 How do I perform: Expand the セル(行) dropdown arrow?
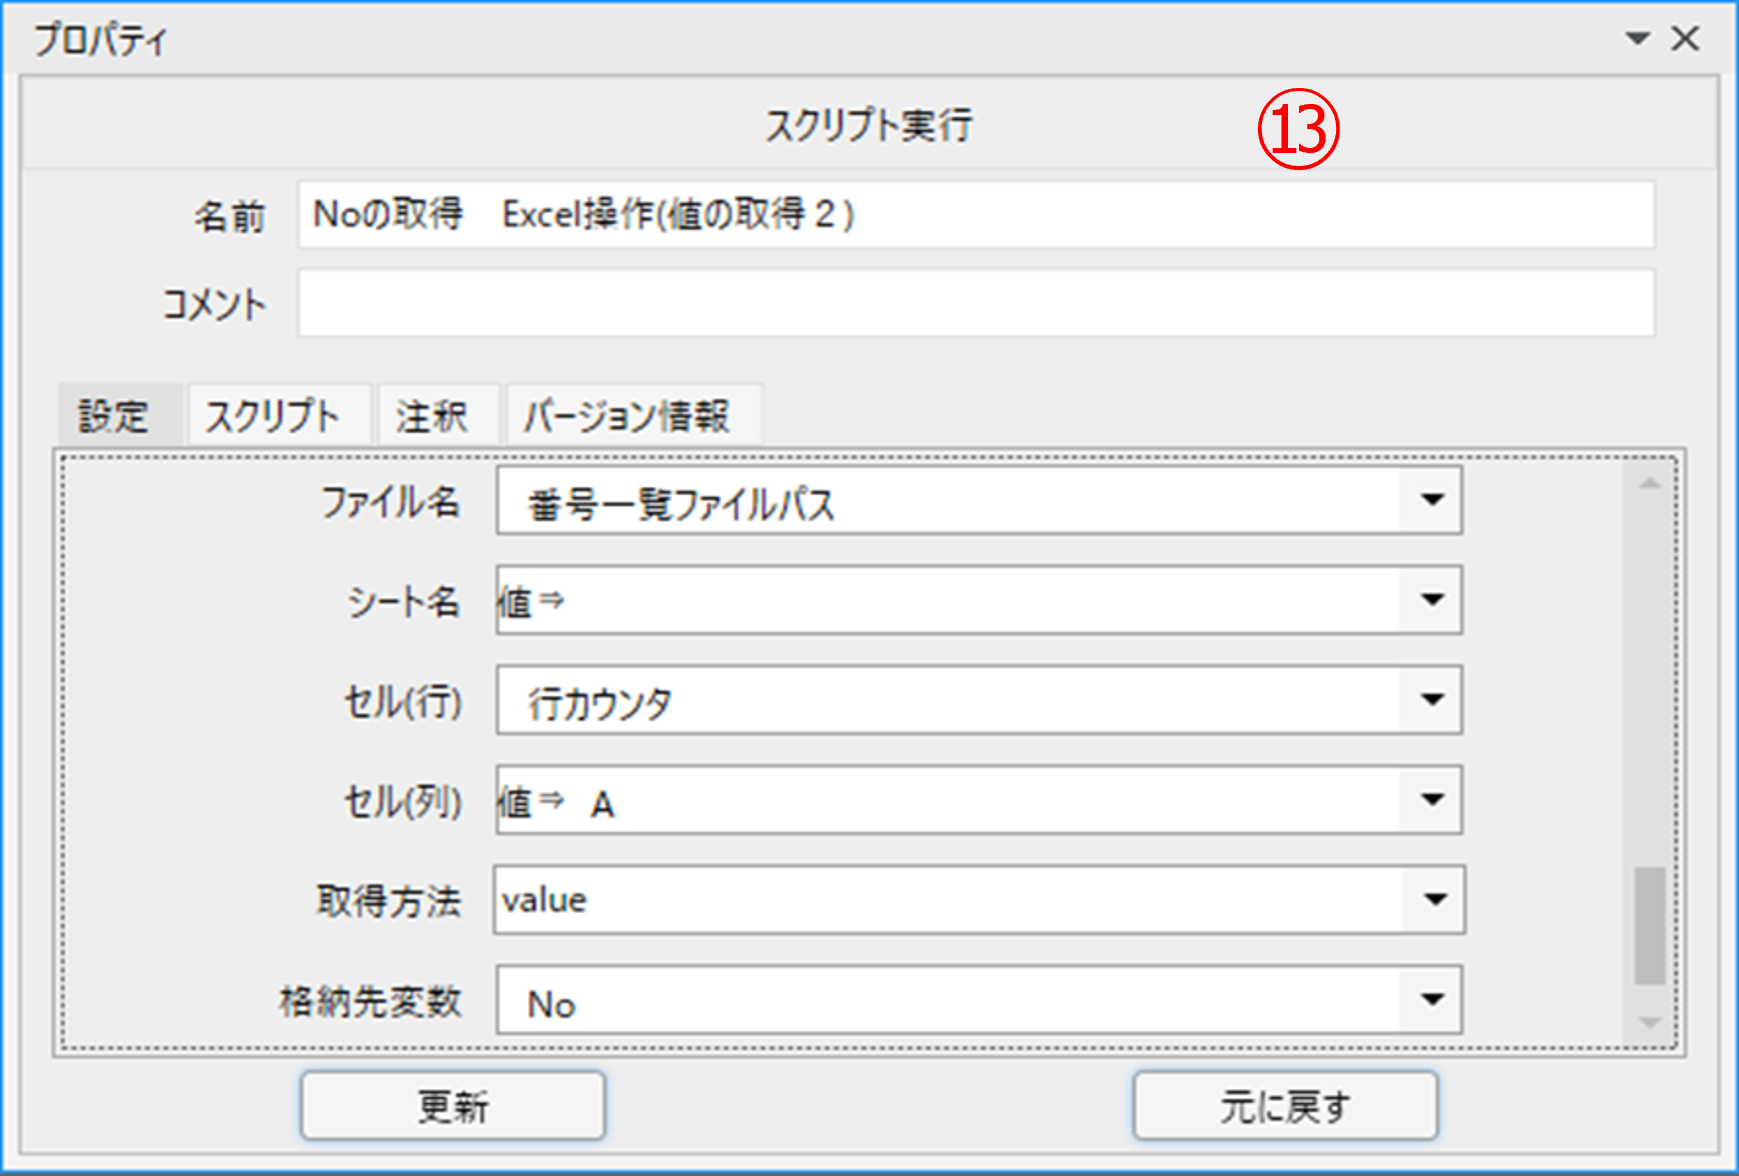[1432, 700]
